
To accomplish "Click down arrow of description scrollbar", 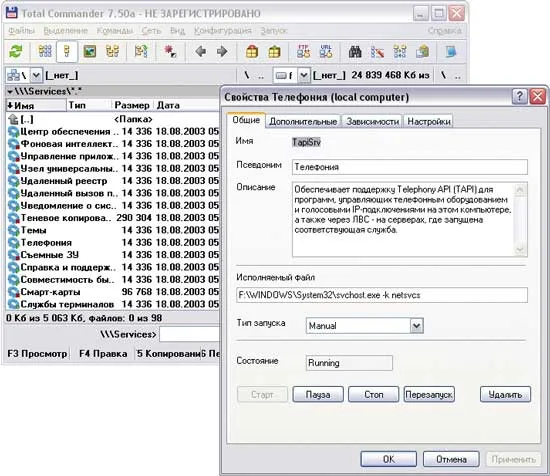I will coord(520,249).
